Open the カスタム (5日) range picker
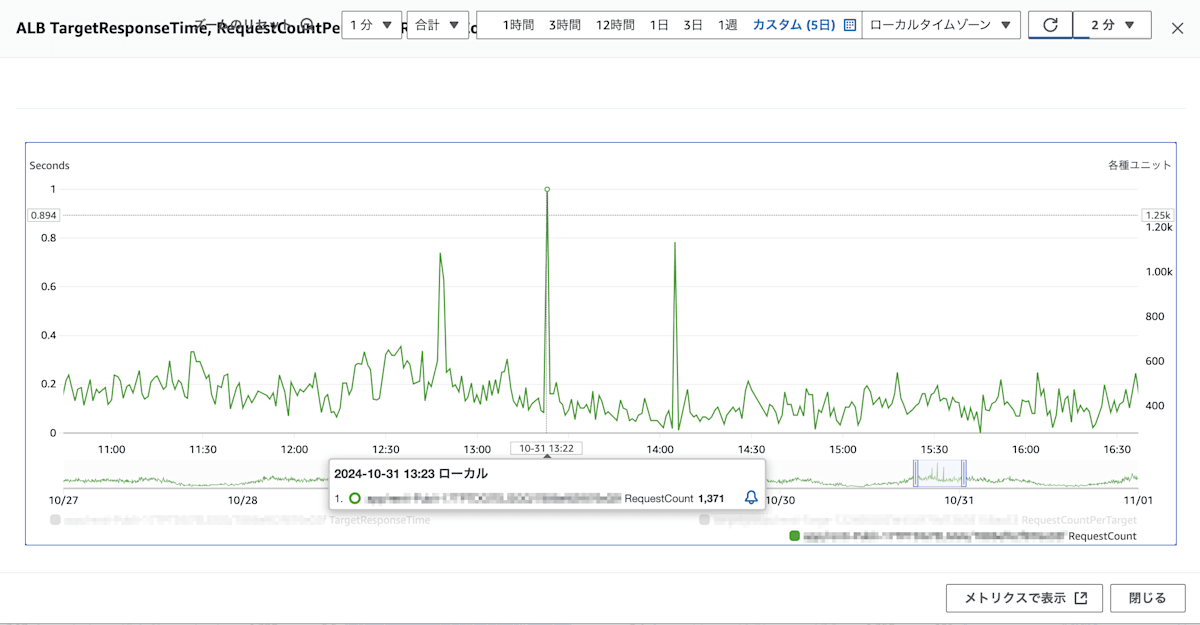The width and height of the screenshot is (1200, 625). (x=804, y=25)
